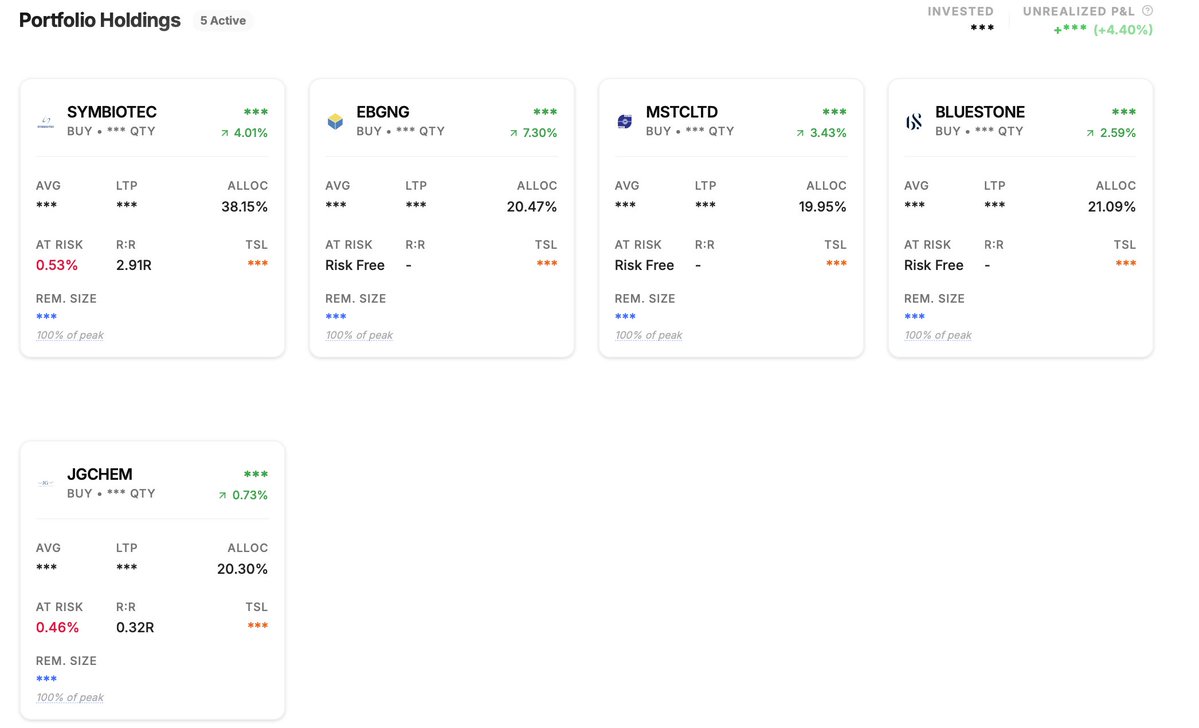Click the up-arrow icon beside 7.30%
The height and width of the screenshot is (728, 1199).
[514, 133]
